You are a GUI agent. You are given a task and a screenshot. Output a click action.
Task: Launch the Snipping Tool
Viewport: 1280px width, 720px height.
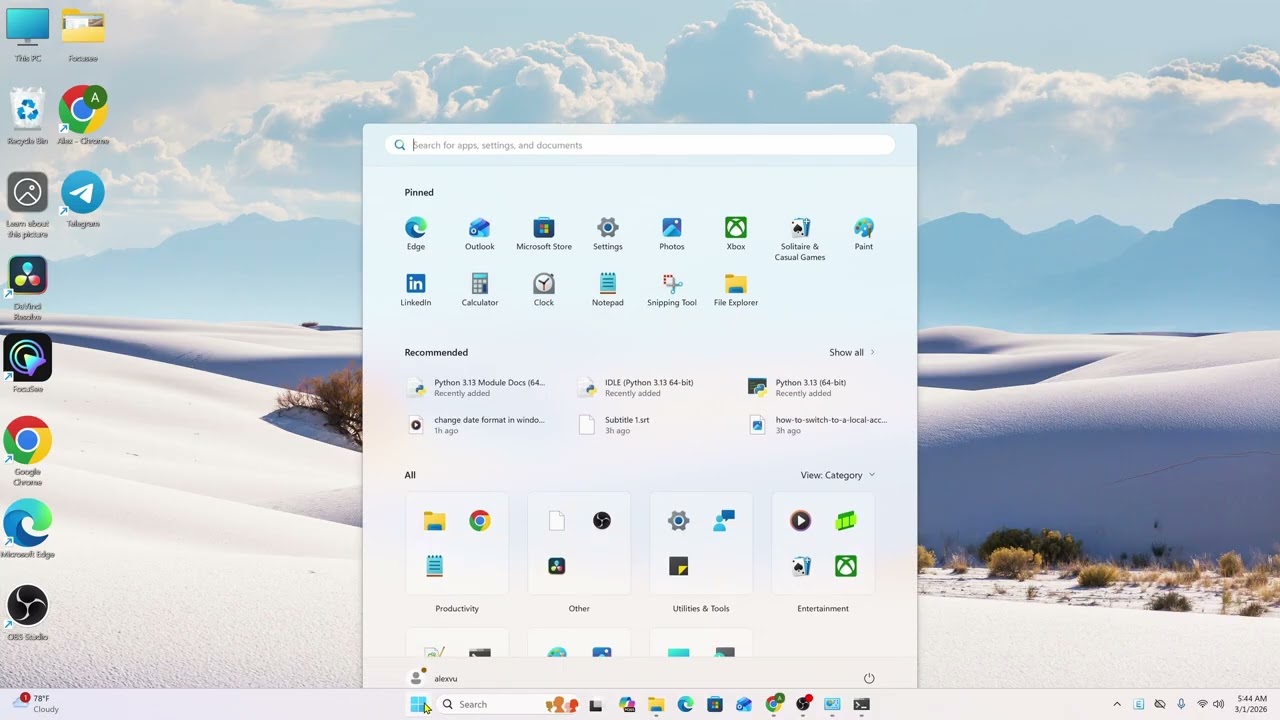[x=672, y=290]
